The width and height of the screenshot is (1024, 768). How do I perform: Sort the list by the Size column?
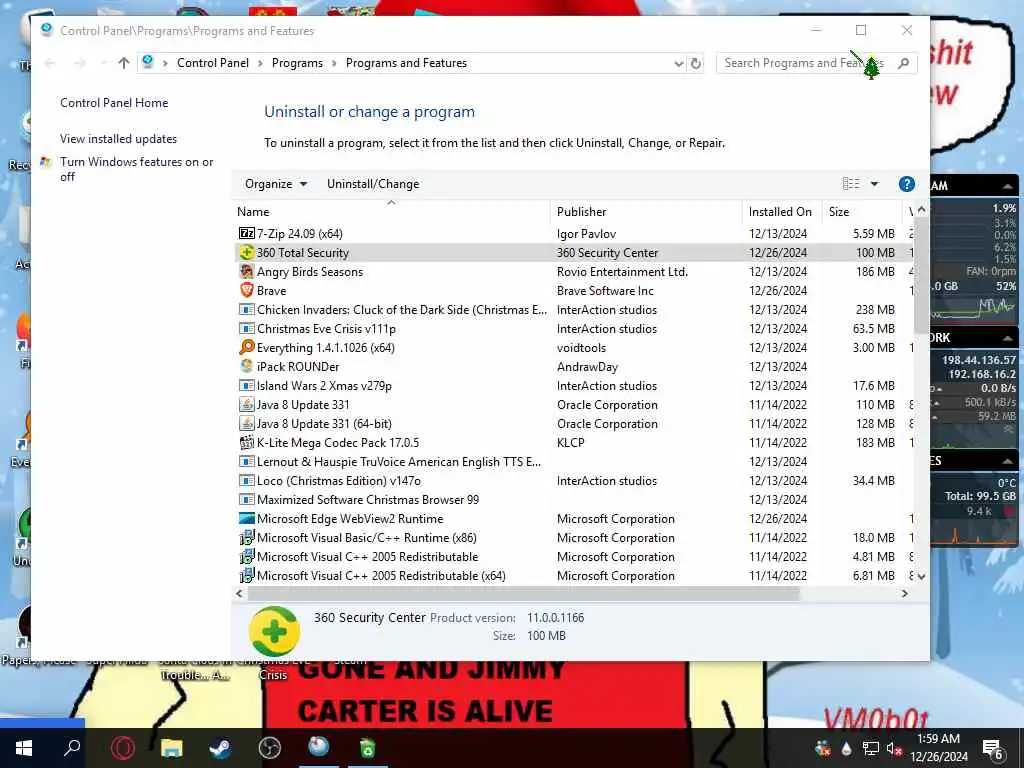pos(861,212)
